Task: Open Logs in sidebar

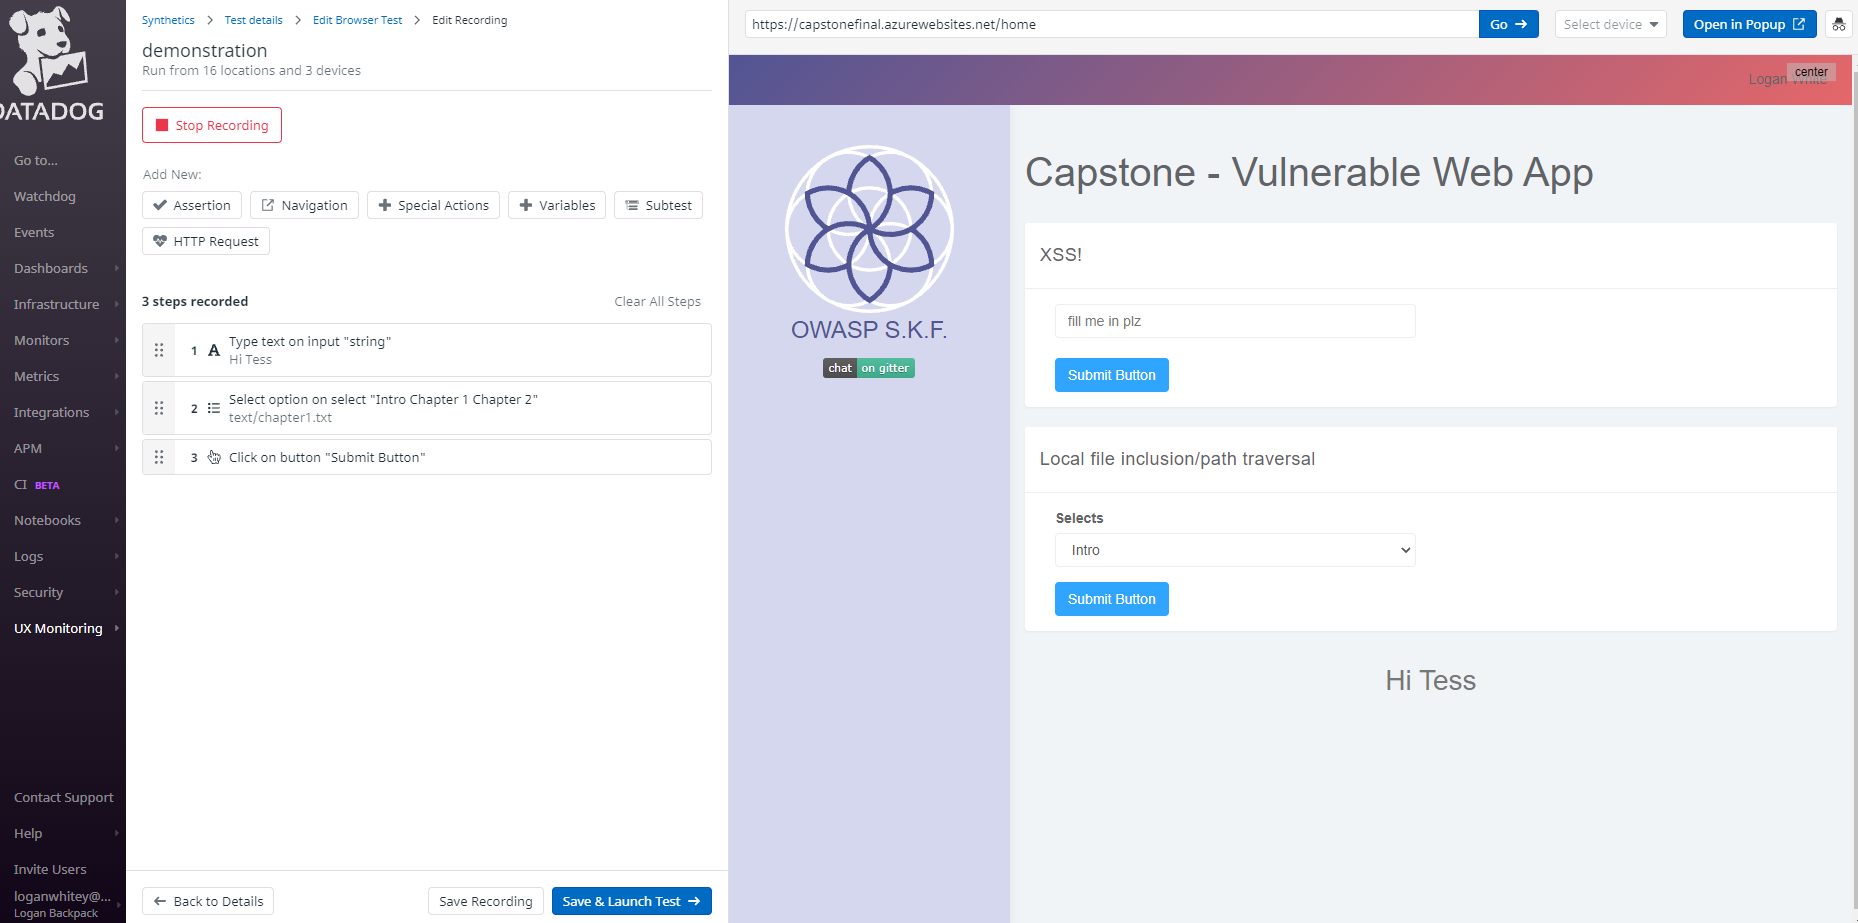Action: pos(62,556)
